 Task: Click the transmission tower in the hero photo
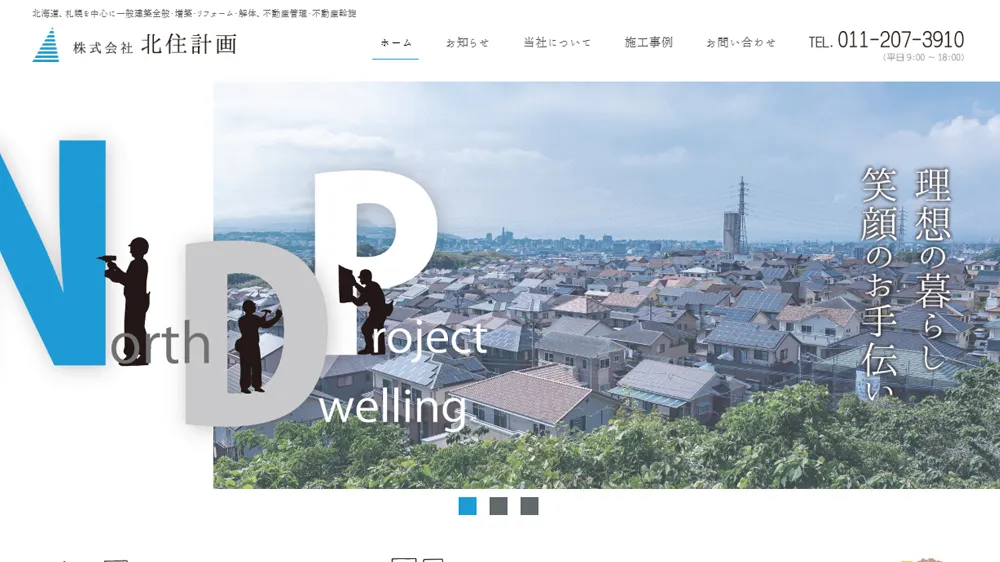pyautogui.click(x=742, y=216)
